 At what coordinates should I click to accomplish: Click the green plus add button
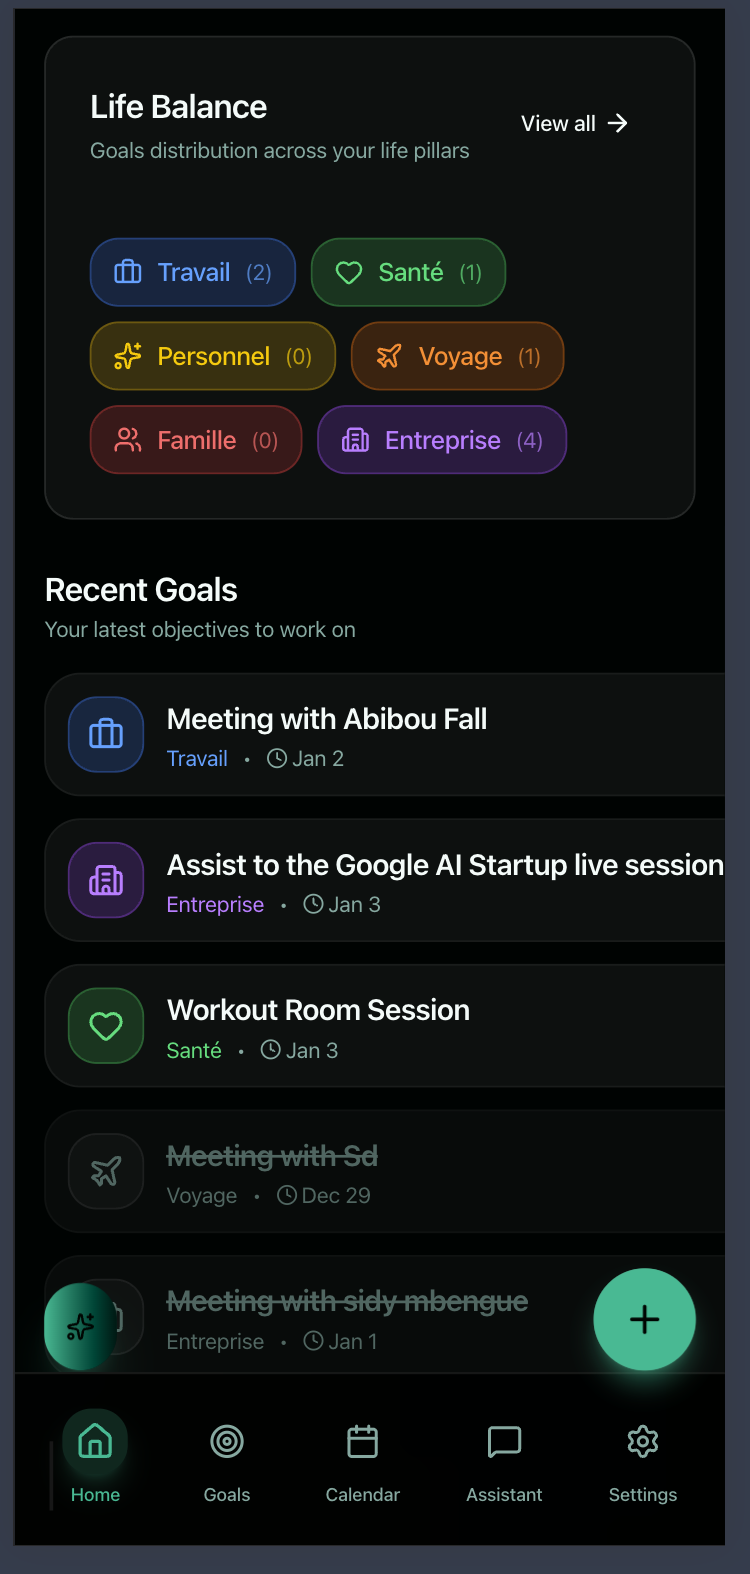click(x=644, y=1320)
